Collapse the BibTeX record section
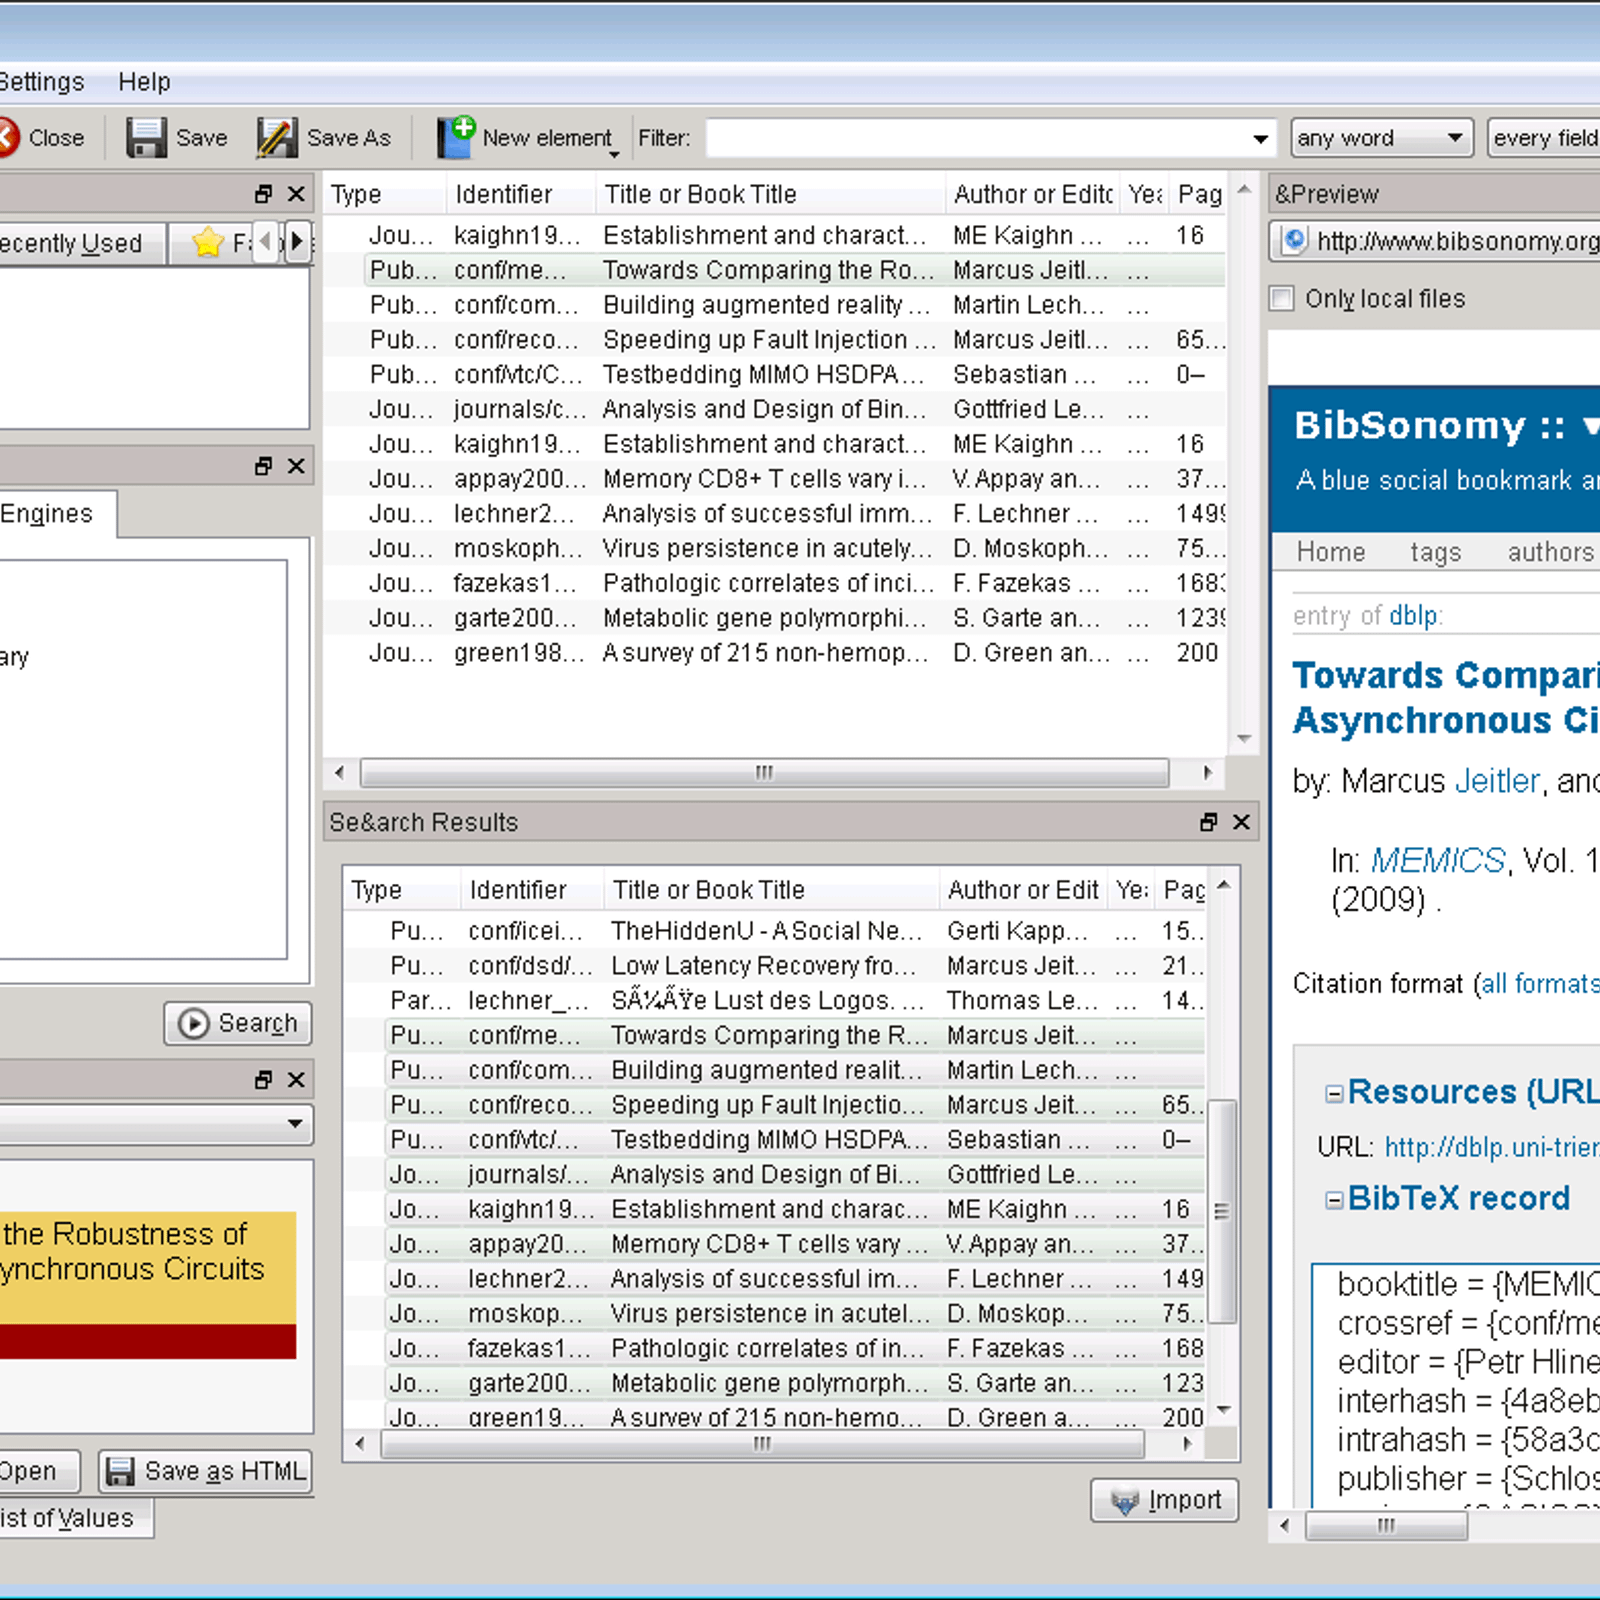Viewport: 1600px width, 1600px height. 1333,1199
